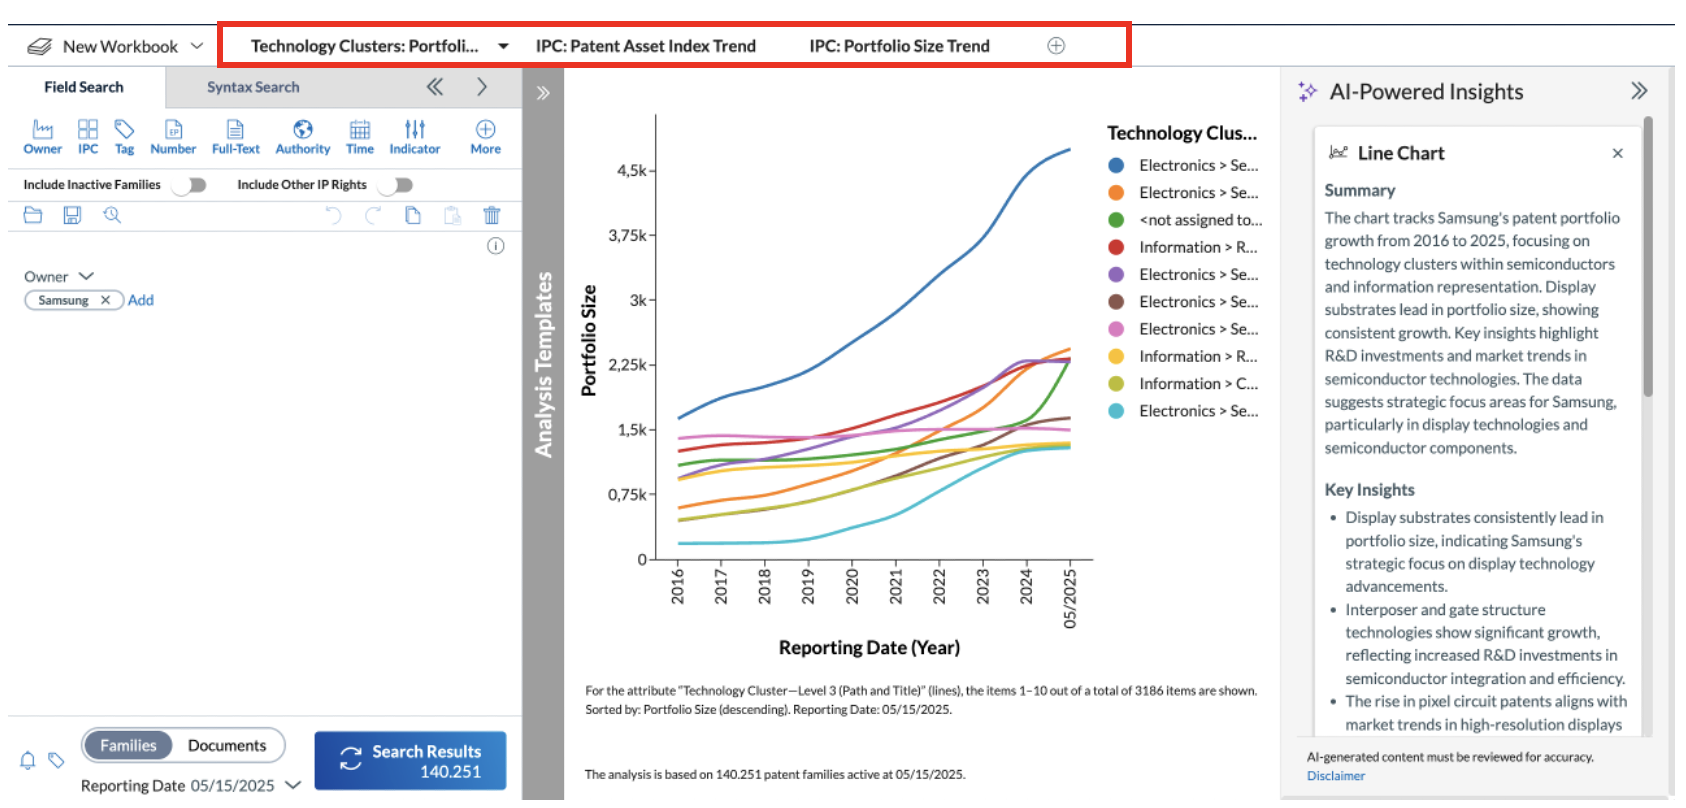Click the Search Results 140.251 button
Screen dimensions: 1686x808
(x=410, y=761)
